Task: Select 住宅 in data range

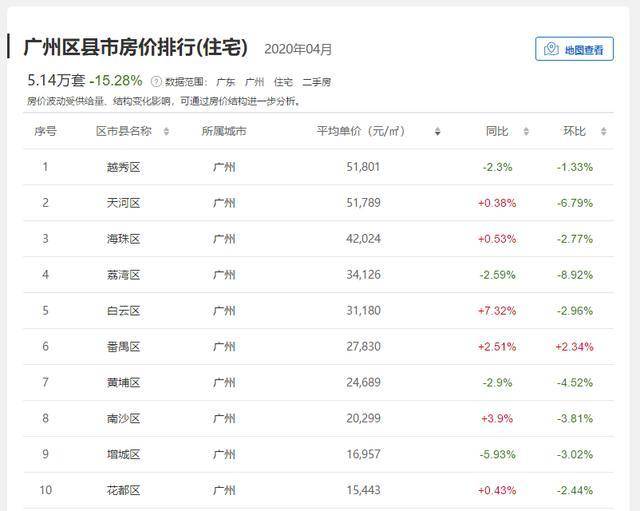Action: [284, 82]
